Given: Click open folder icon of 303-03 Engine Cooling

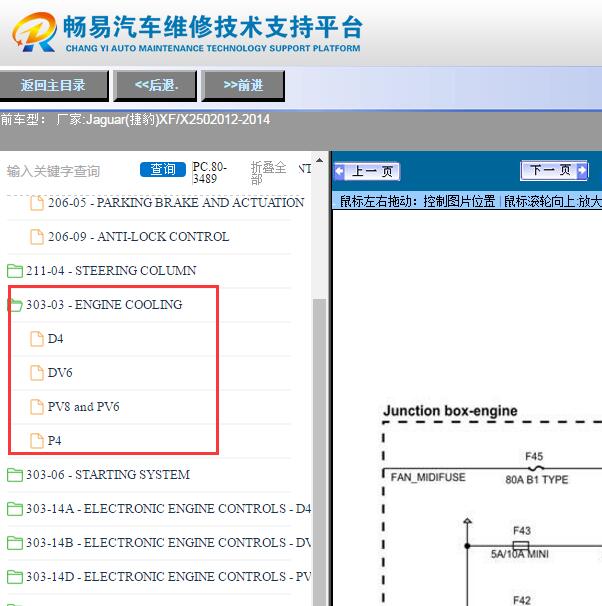Looking at the screenshot, I should (15, 305).
